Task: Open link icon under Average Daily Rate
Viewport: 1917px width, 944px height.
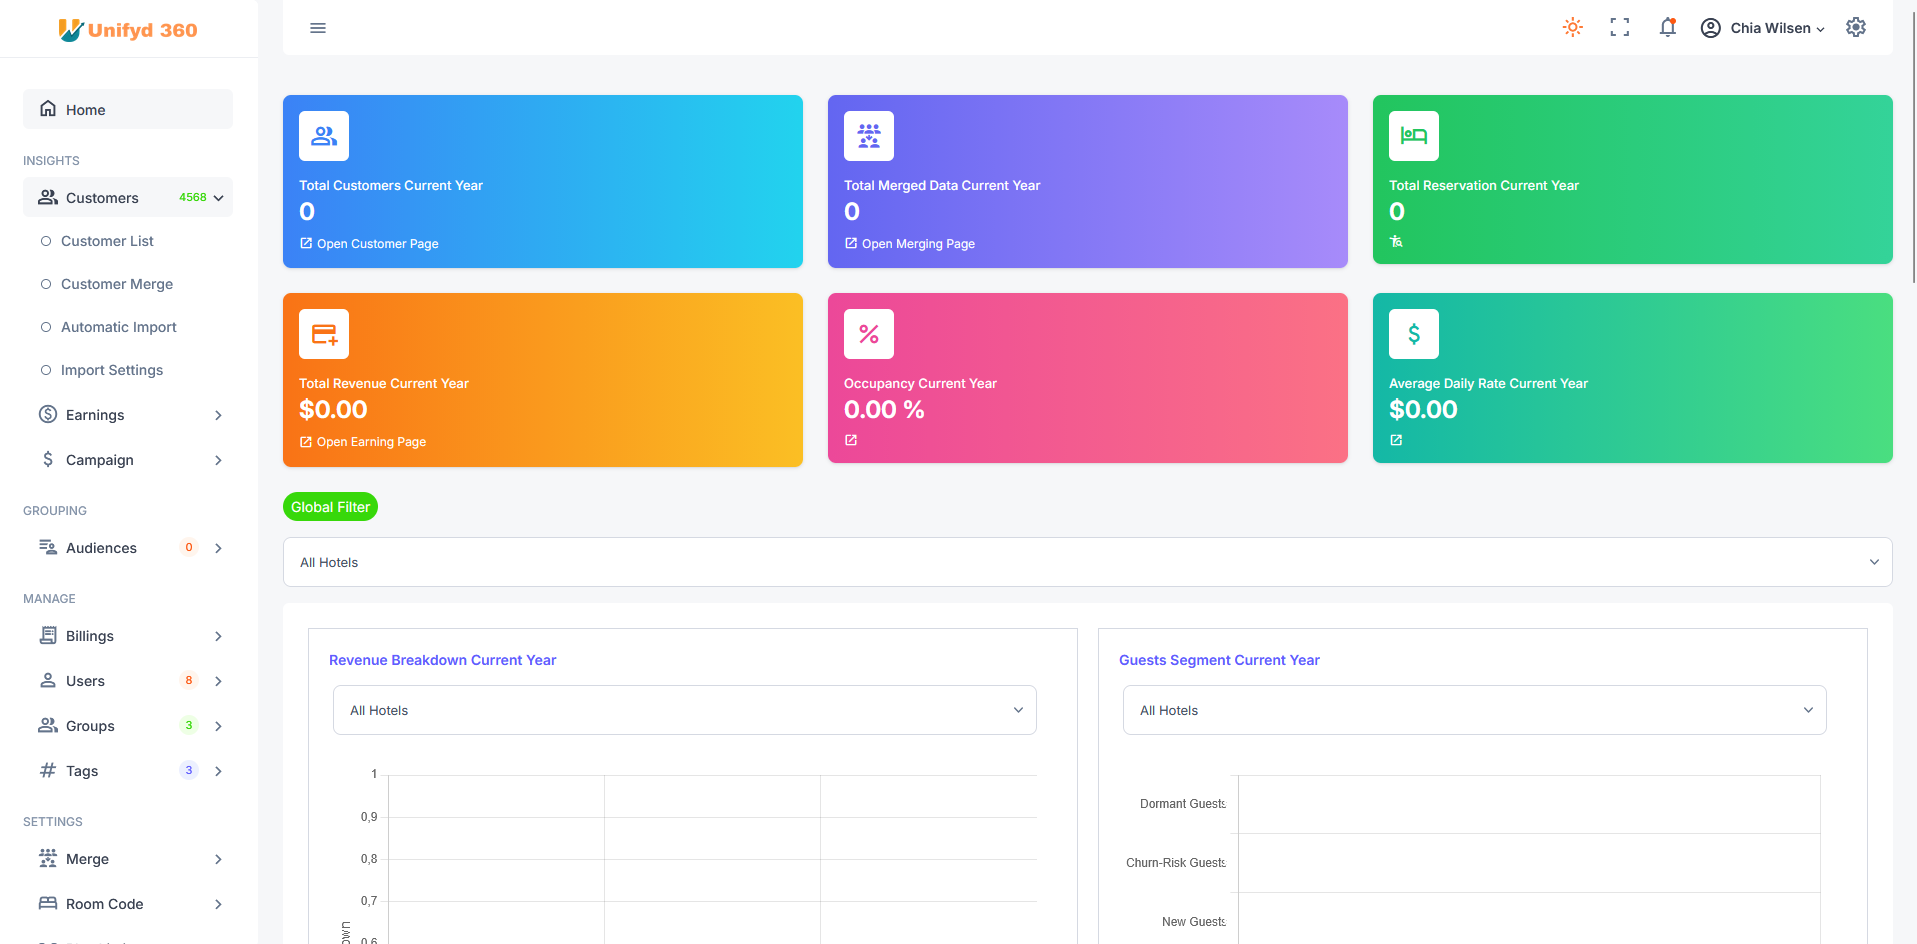Action: click(x=1396, y=440)
